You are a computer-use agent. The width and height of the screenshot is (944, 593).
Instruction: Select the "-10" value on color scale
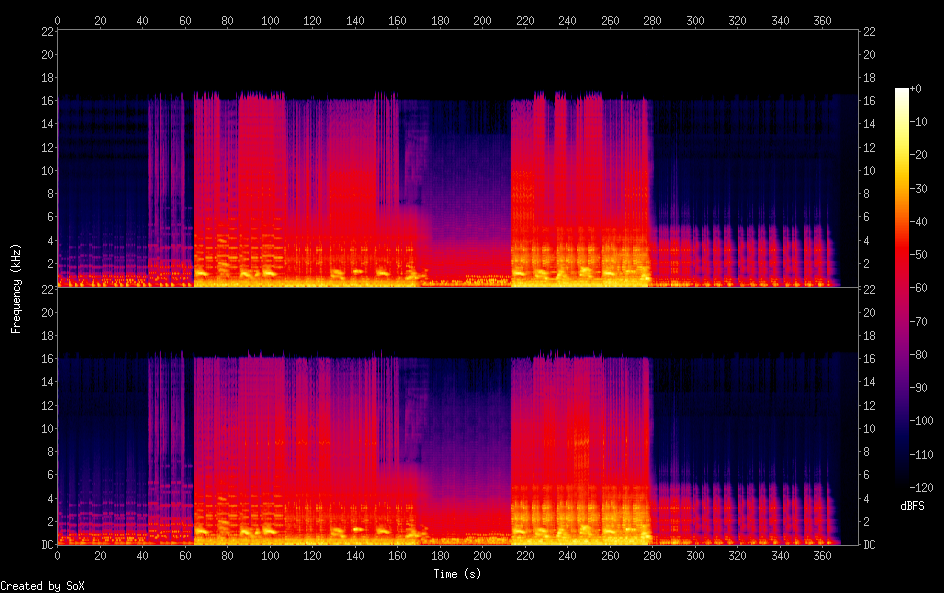tap(919, 122)
